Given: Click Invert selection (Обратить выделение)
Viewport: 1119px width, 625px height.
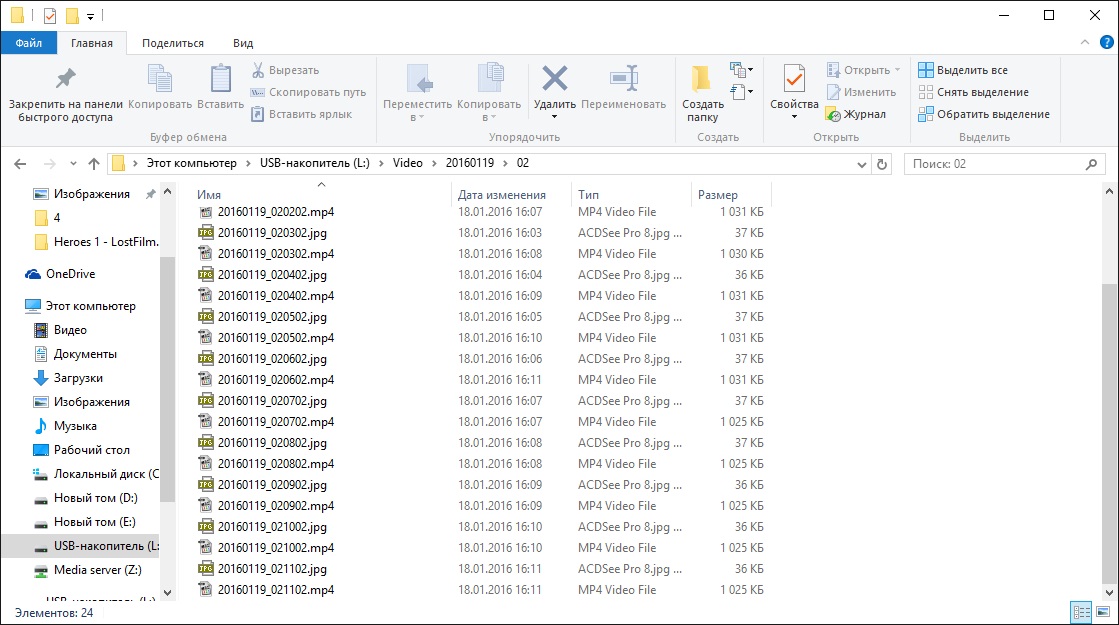Looking at the screenshot, I should pos(984,114).
